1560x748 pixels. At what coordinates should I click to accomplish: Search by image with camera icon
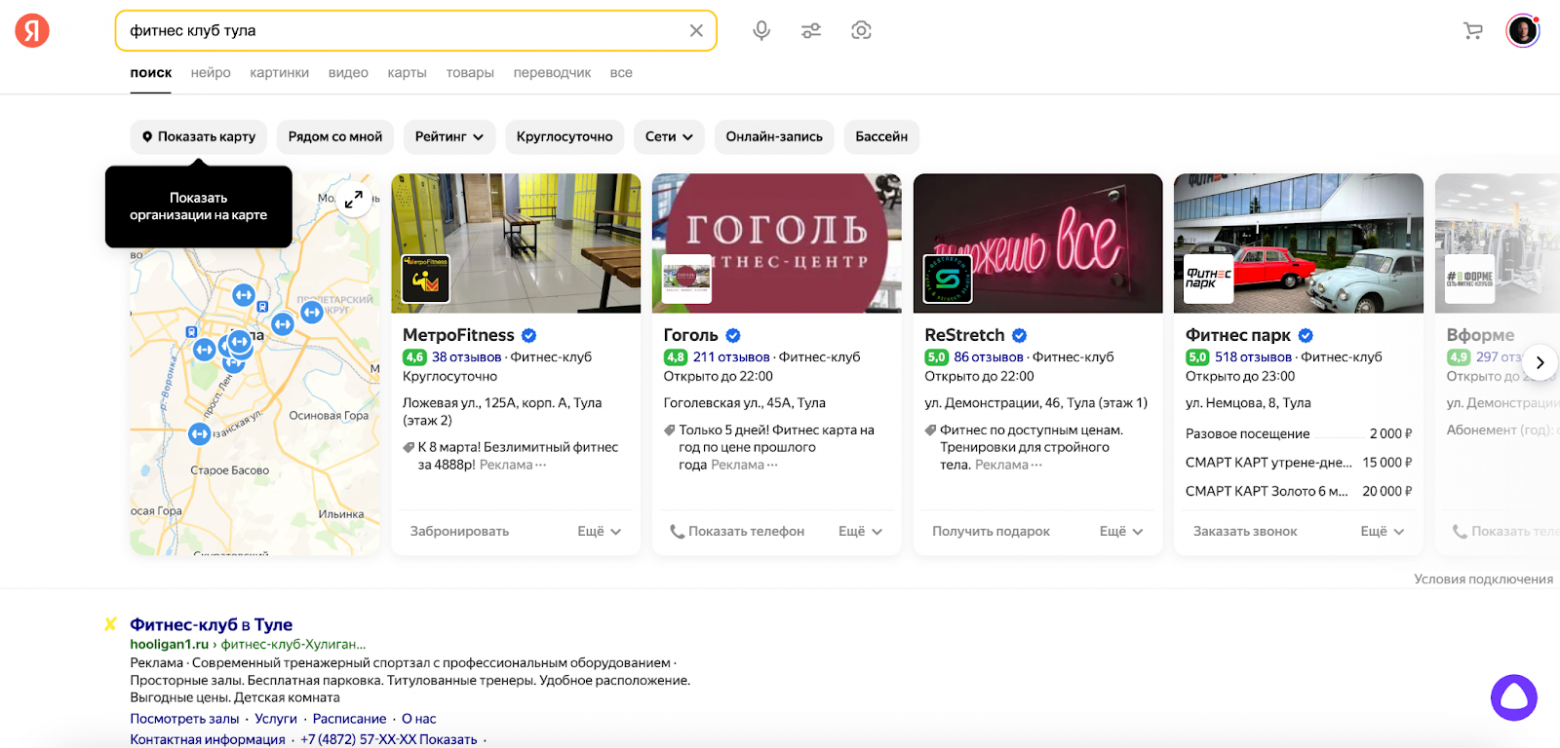861,31
